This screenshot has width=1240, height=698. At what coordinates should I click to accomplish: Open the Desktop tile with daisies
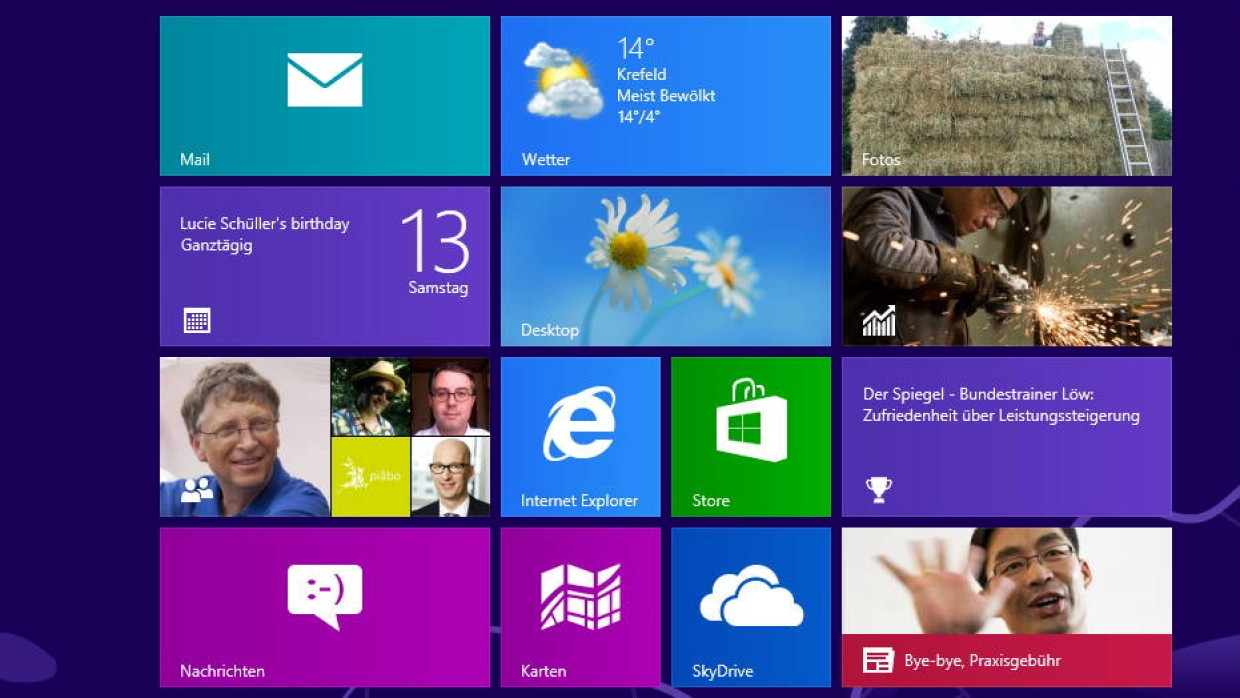click(x=665, y=266)
